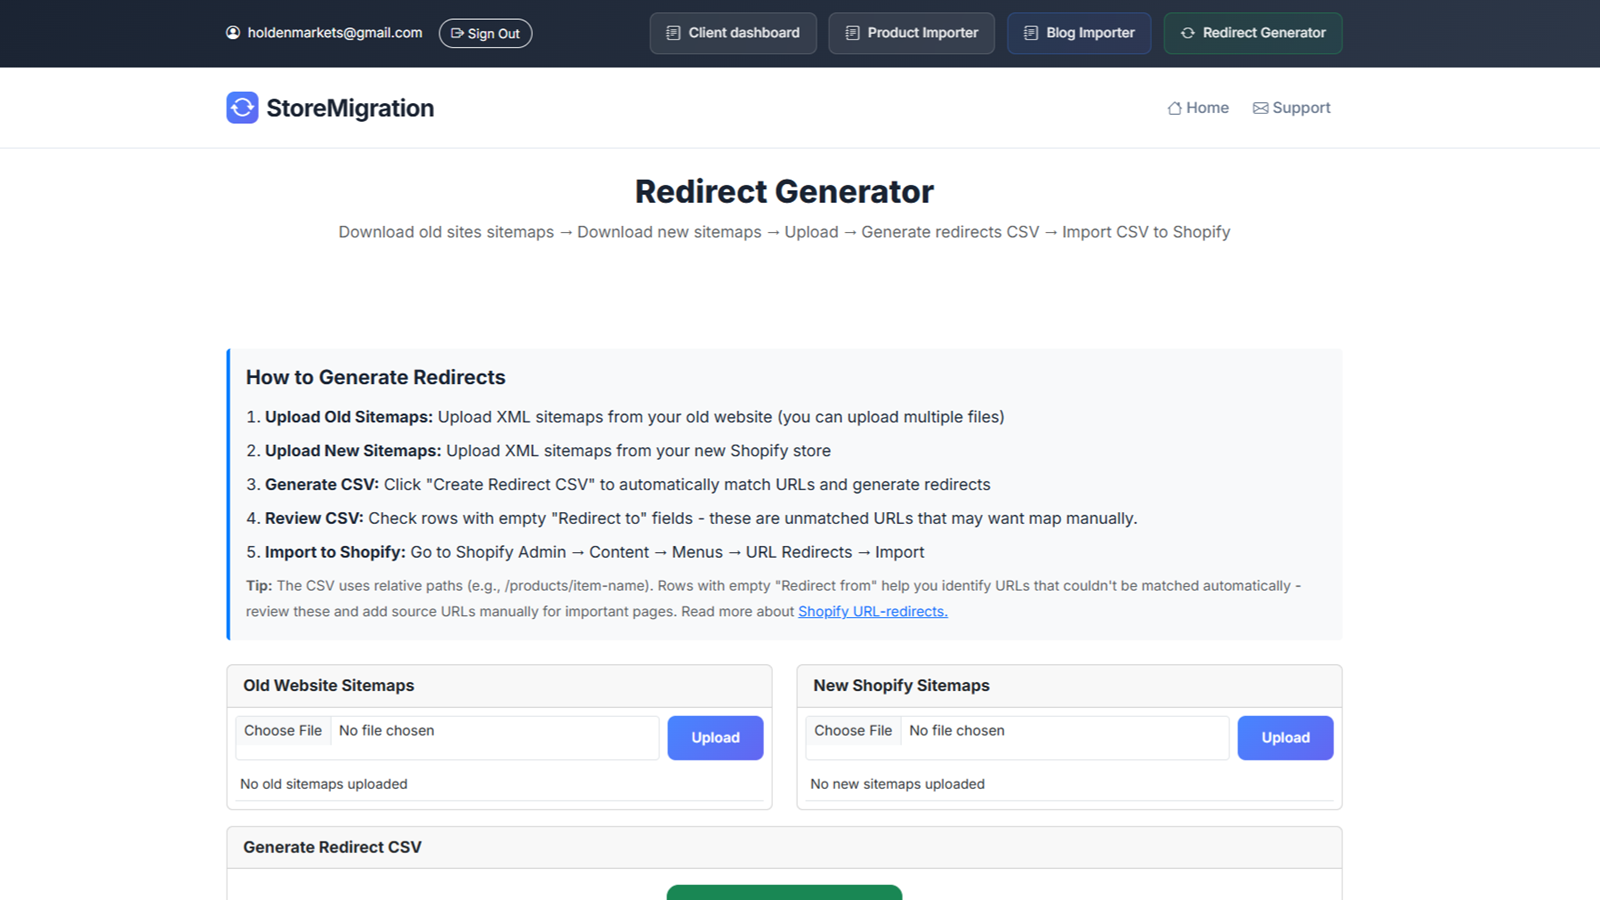Switch to the Blog Importer section

(1079, 33)
